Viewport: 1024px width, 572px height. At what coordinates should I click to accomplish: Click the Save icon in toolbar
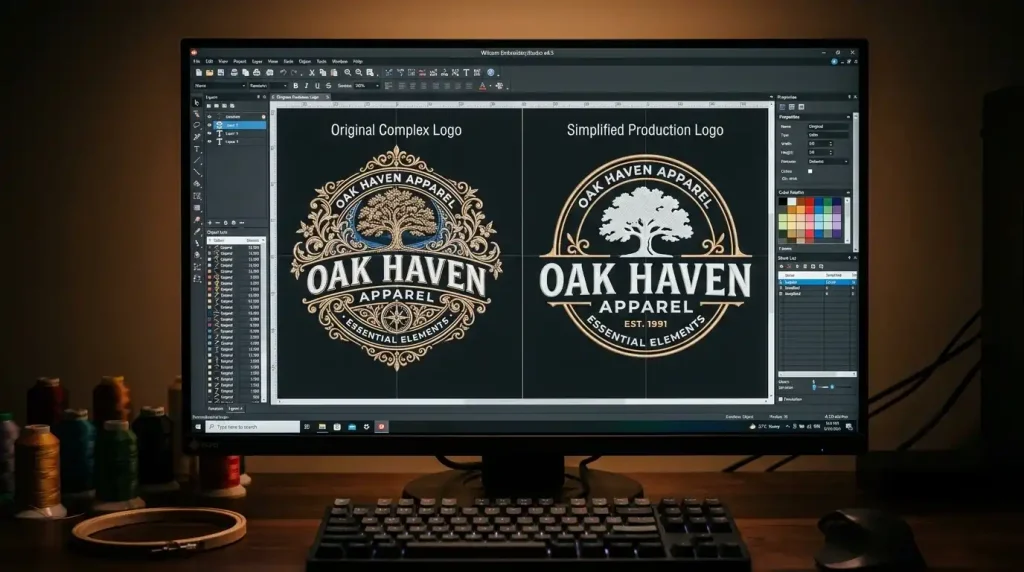220,73
